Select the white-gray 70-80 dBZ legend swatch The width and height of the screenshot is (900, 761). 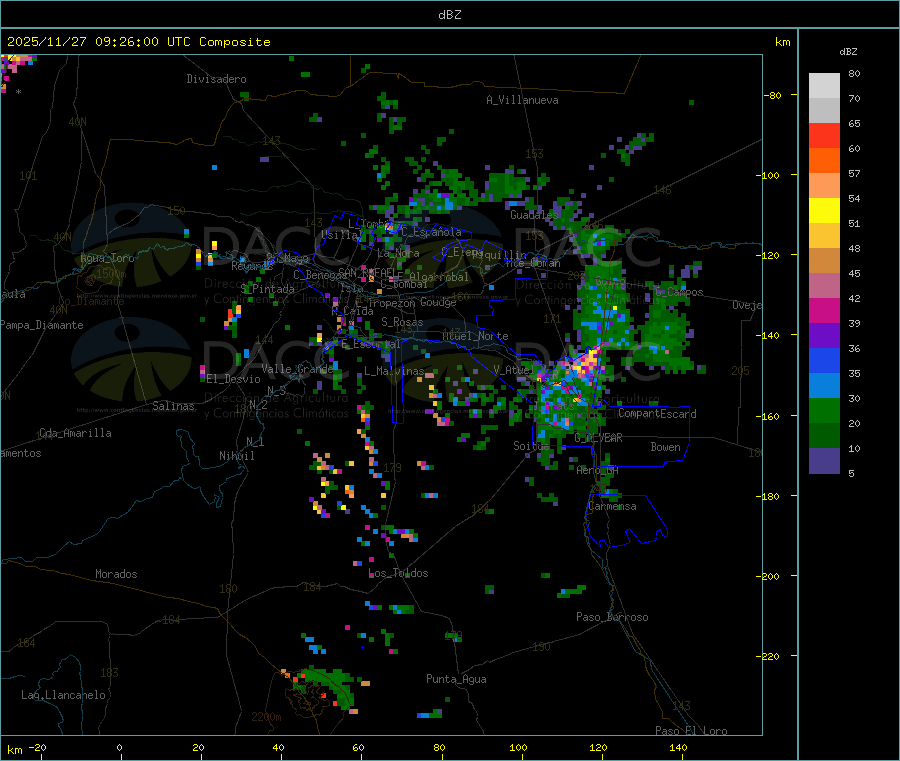click(x=824, y=86)
